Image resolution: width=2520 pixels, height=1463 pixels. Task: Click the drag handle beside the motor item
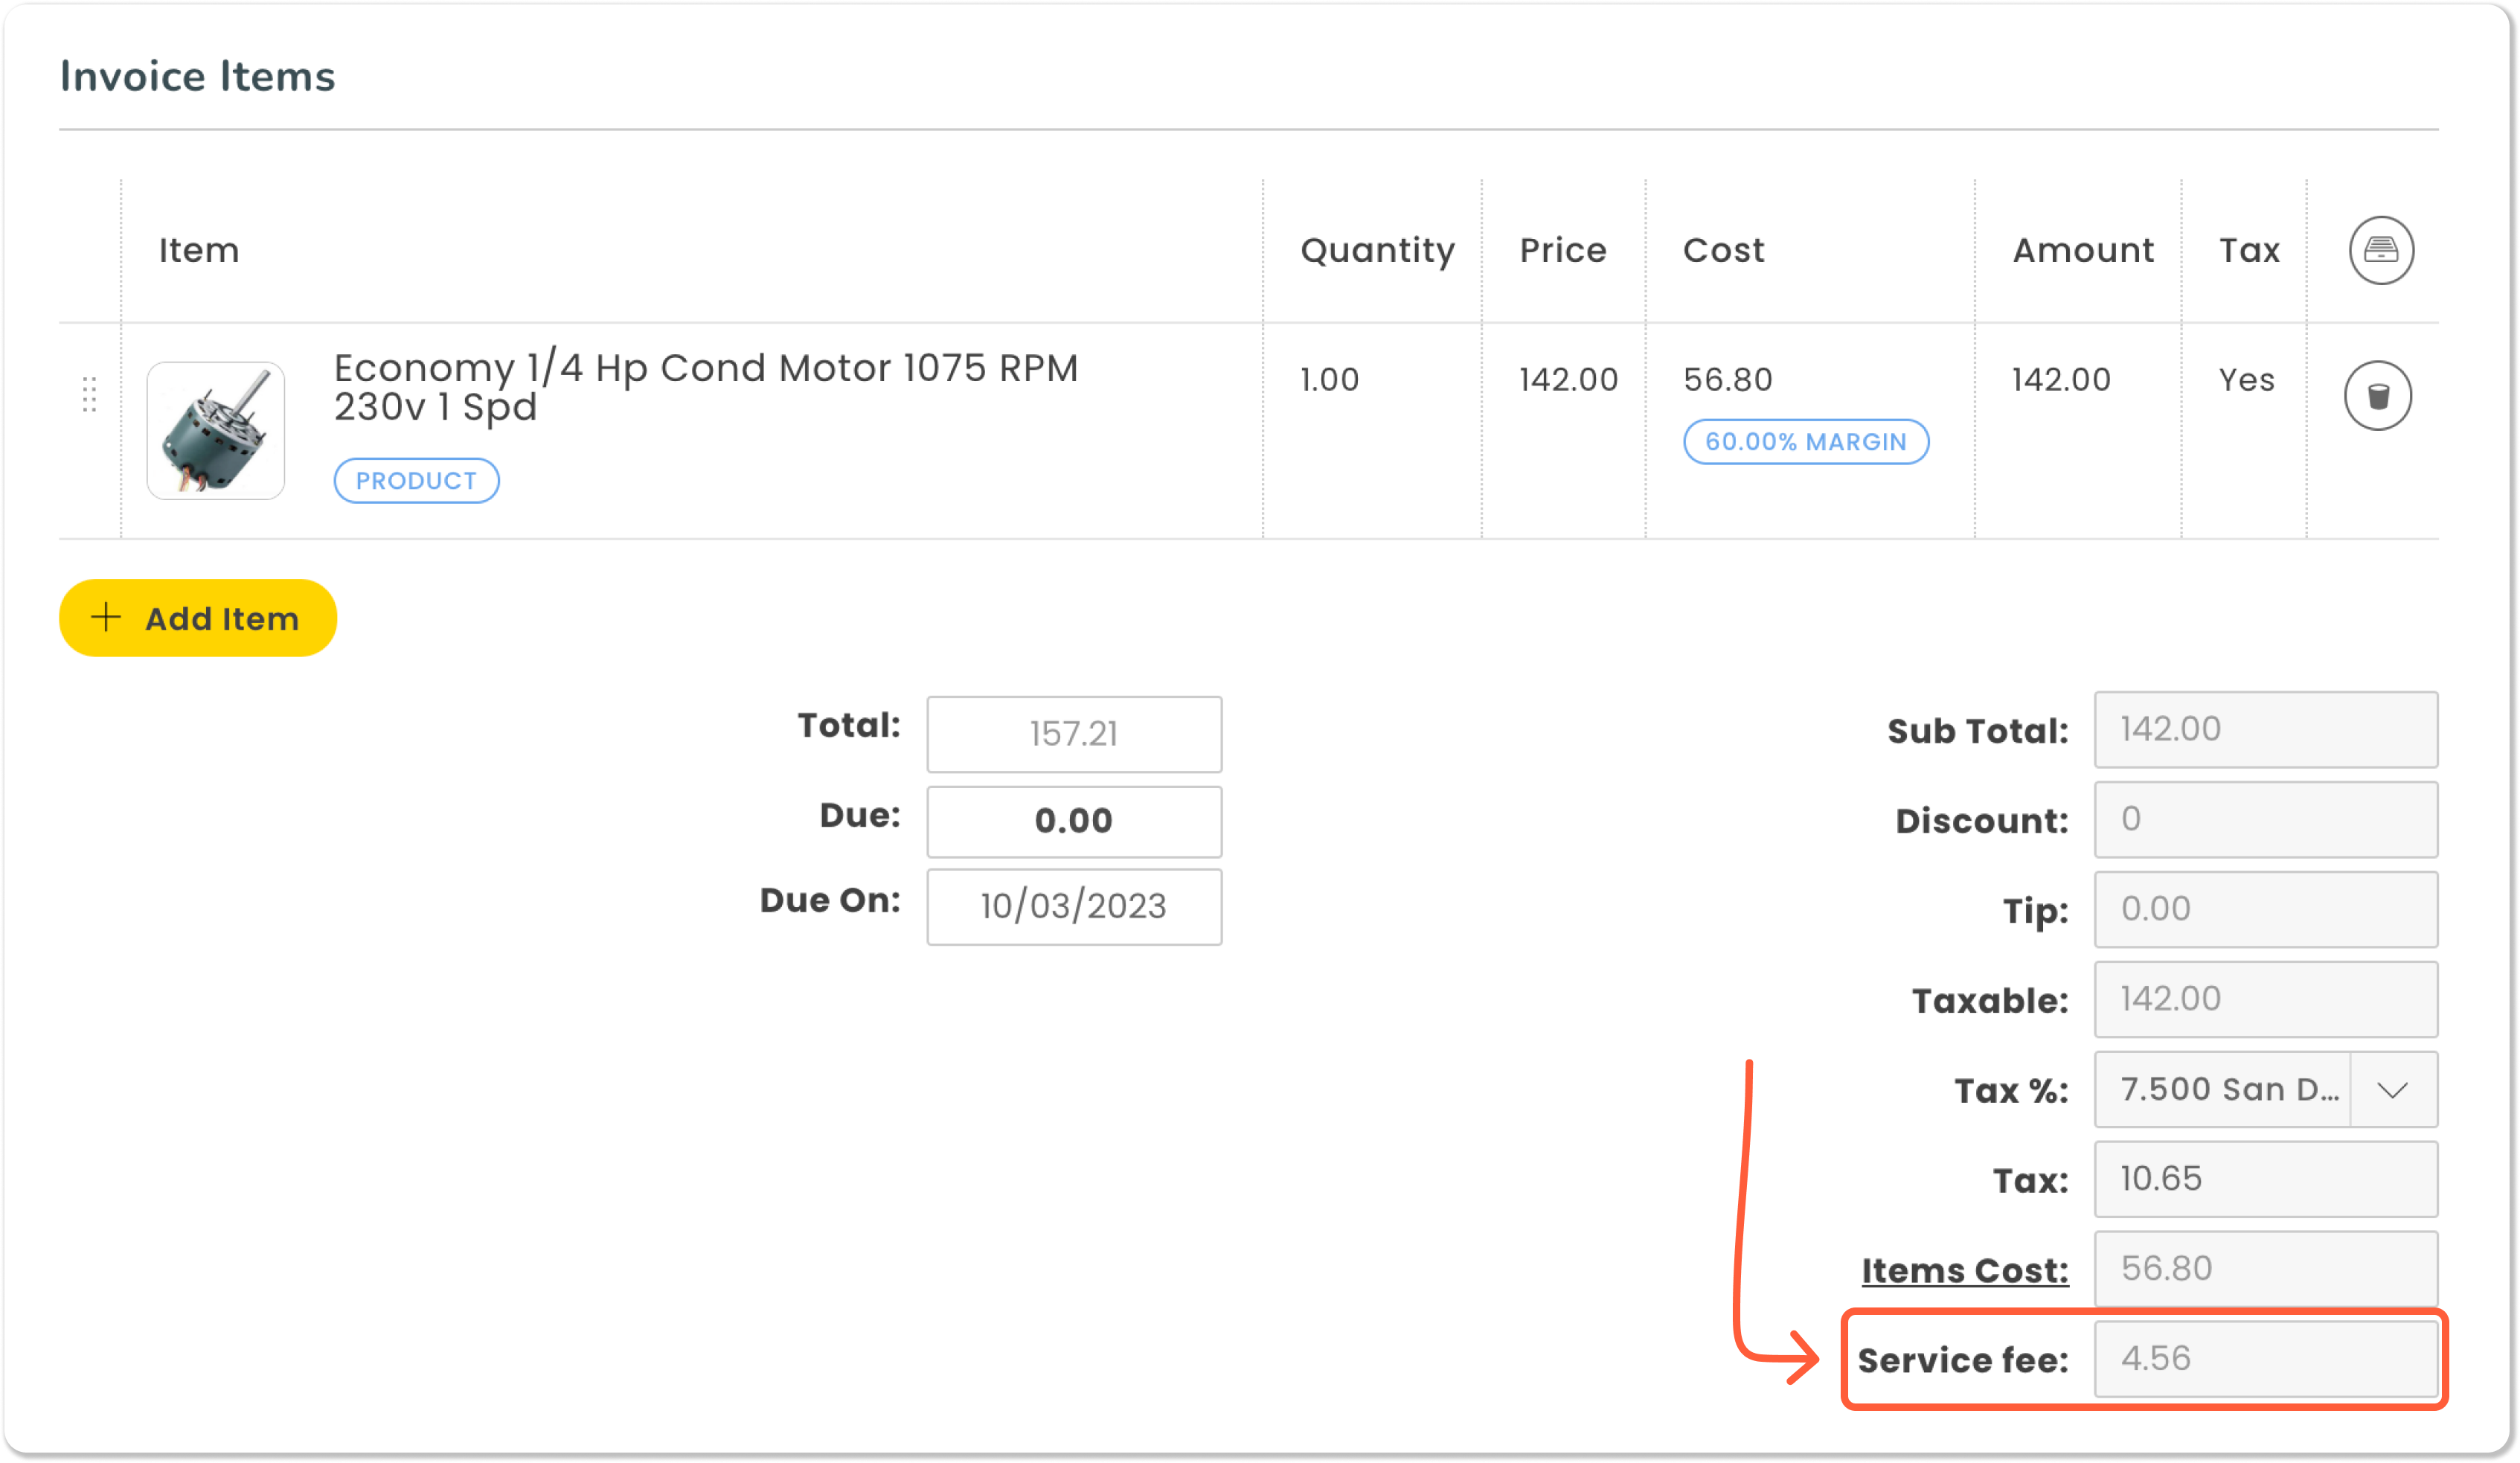pyautogui.click(x=89, y=396)
